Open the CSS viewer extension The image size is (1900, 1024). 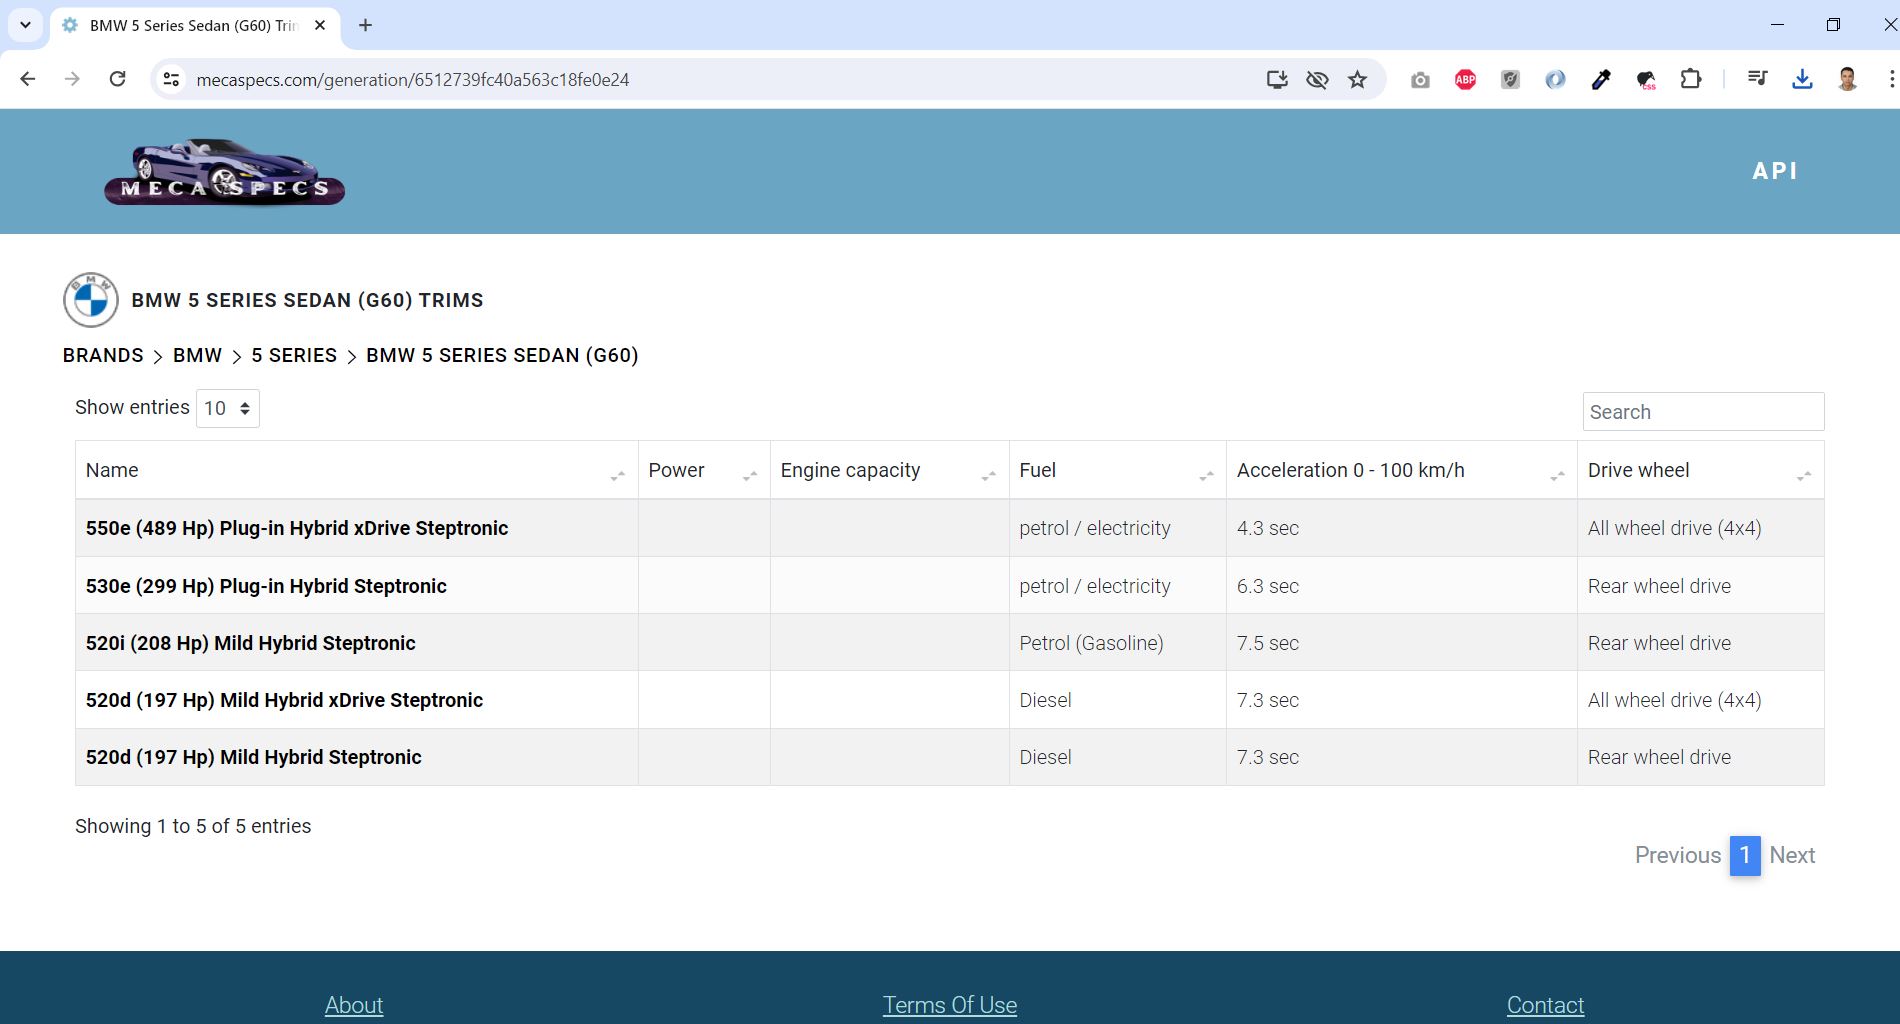tap(1646, 80)
